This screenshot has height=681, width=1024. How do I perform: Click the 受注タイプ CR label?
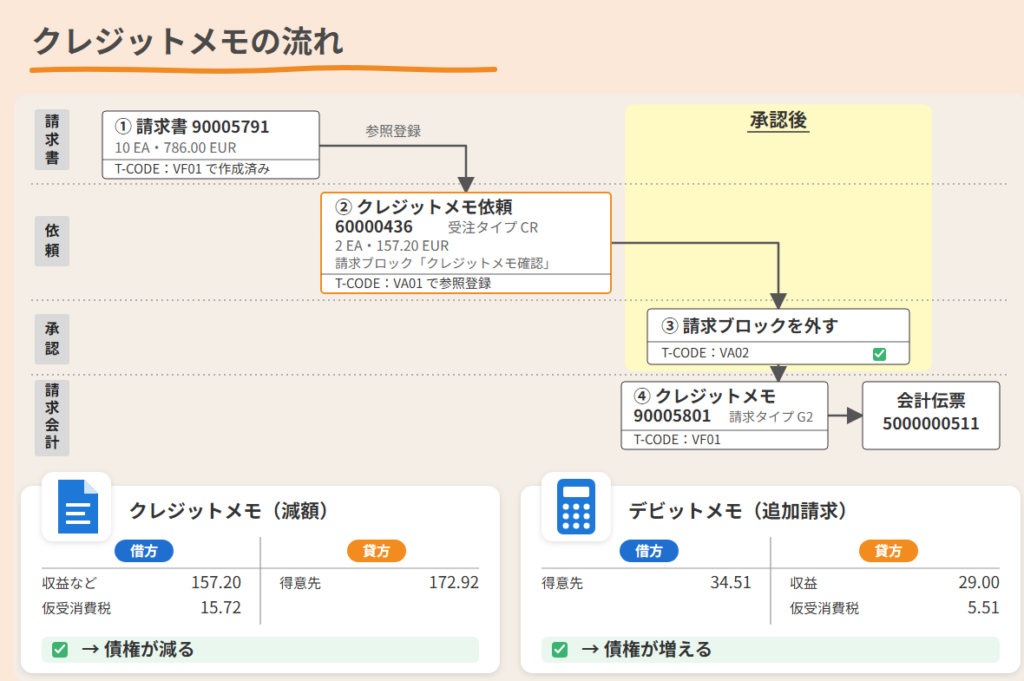point(493,228)
